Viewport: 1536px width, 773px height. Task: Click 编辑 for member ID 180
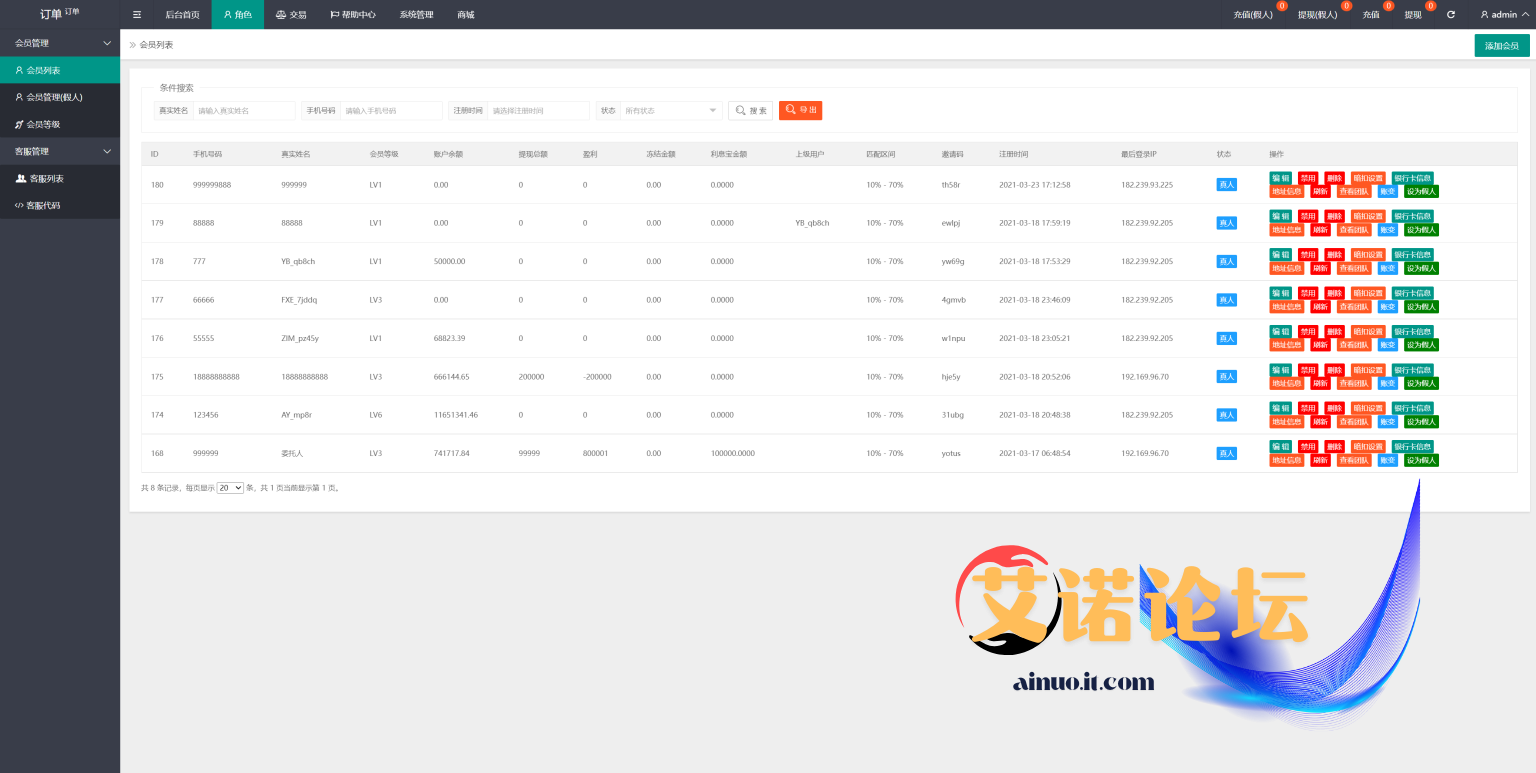coord(1281,177)
